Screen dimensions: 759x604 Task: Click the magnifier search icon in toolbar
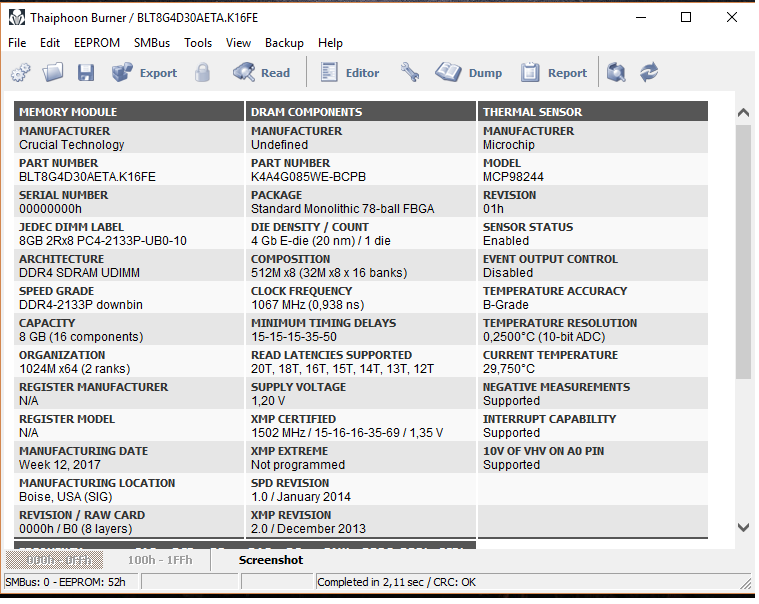(616, 73)
